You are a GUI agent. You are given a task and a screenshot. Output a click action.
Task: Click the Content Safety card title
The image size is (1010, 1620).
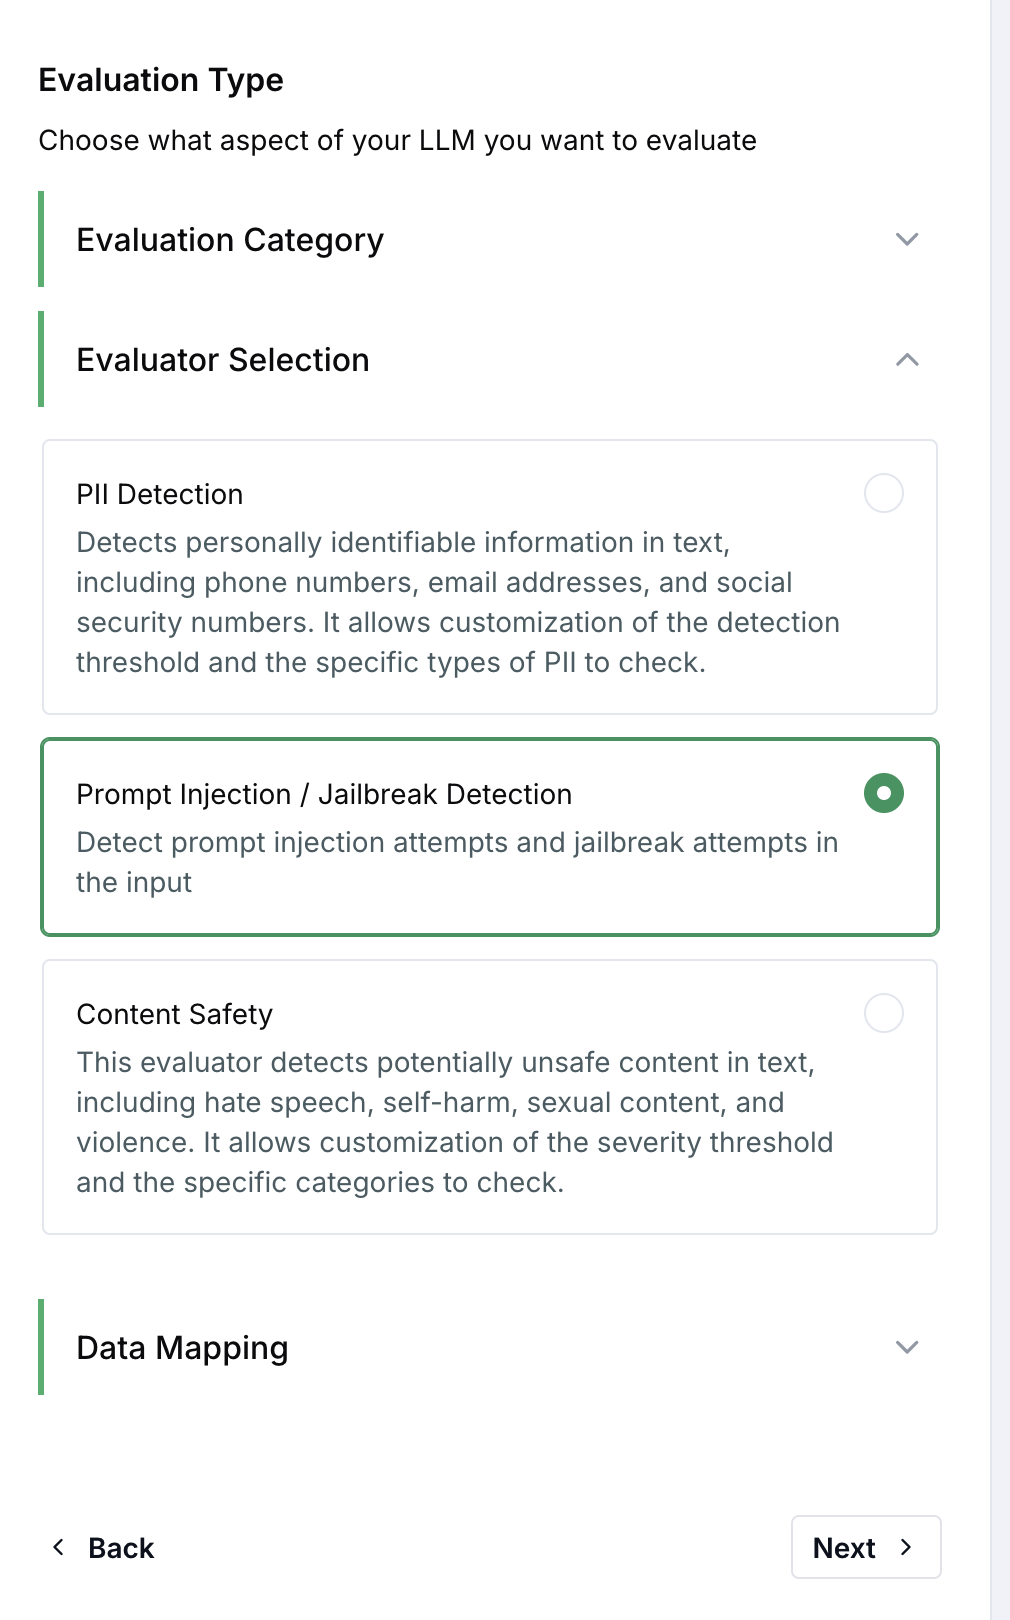click(175, 1014)
